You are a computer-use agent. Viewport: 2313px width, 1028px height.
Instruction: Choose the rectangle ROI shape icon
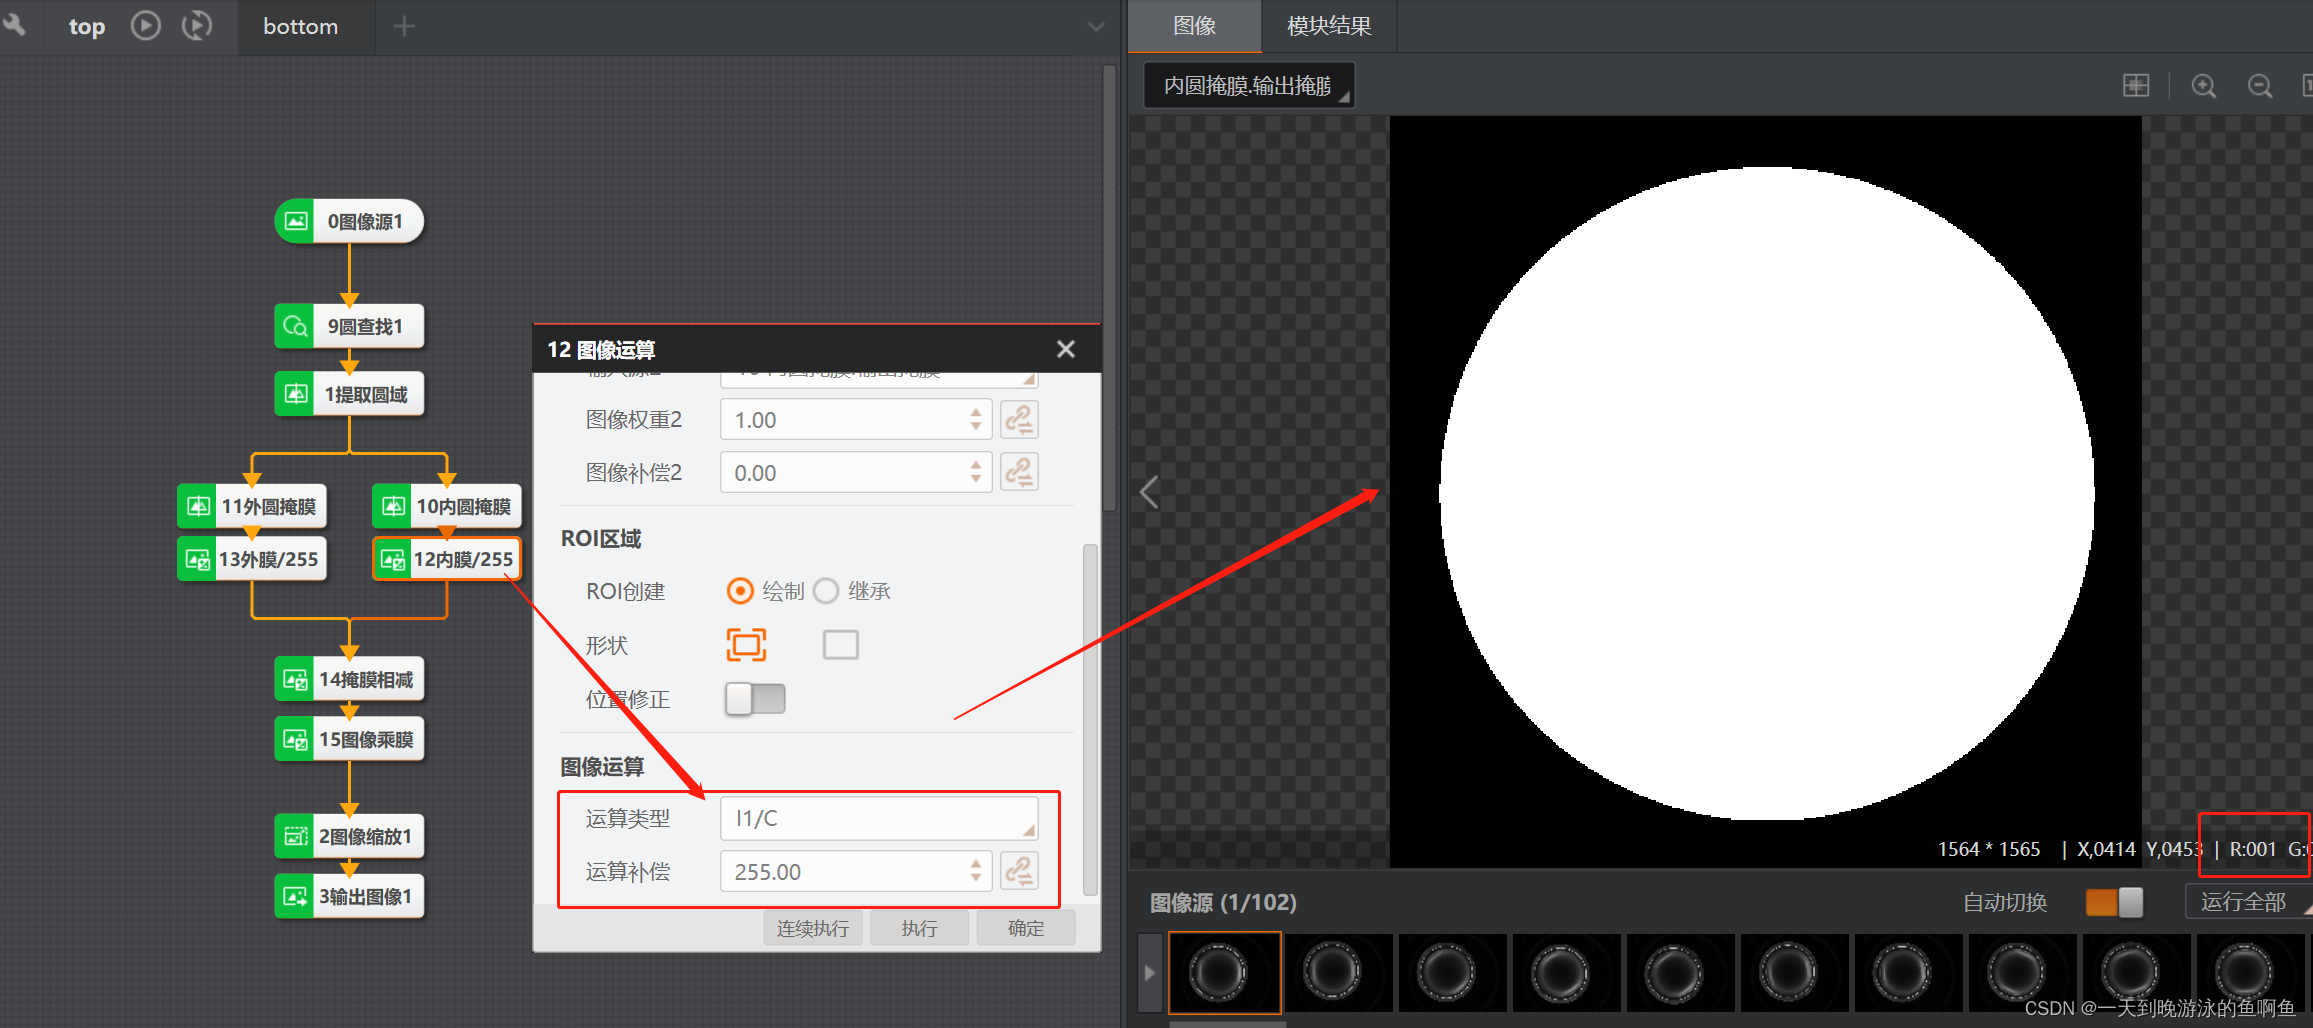[x=841, y=645]
